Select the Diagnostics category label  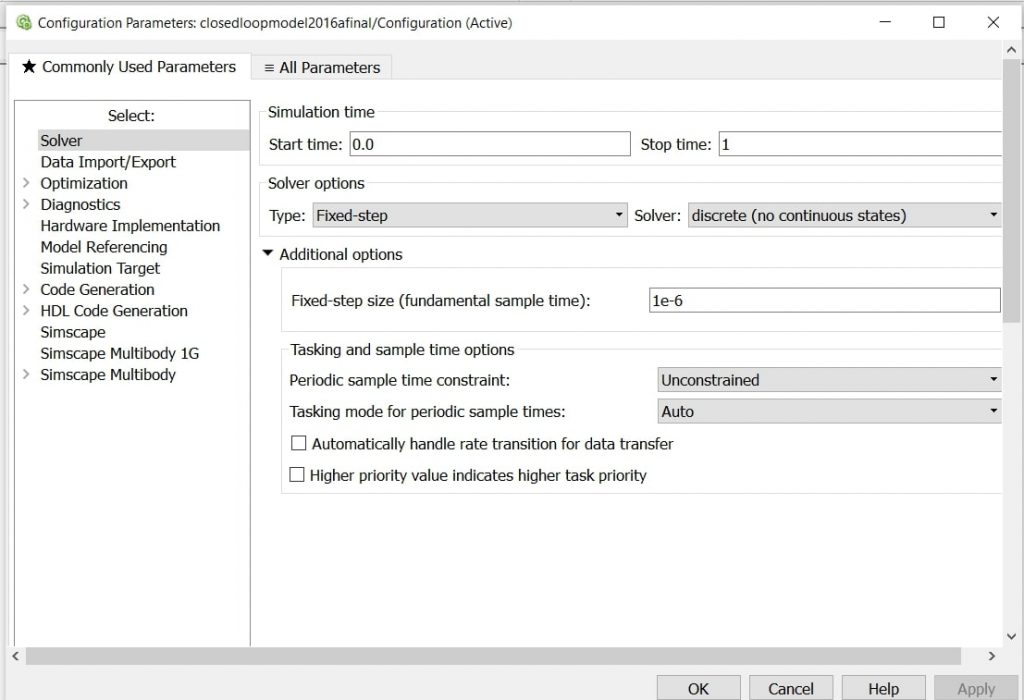pos(80,204)
